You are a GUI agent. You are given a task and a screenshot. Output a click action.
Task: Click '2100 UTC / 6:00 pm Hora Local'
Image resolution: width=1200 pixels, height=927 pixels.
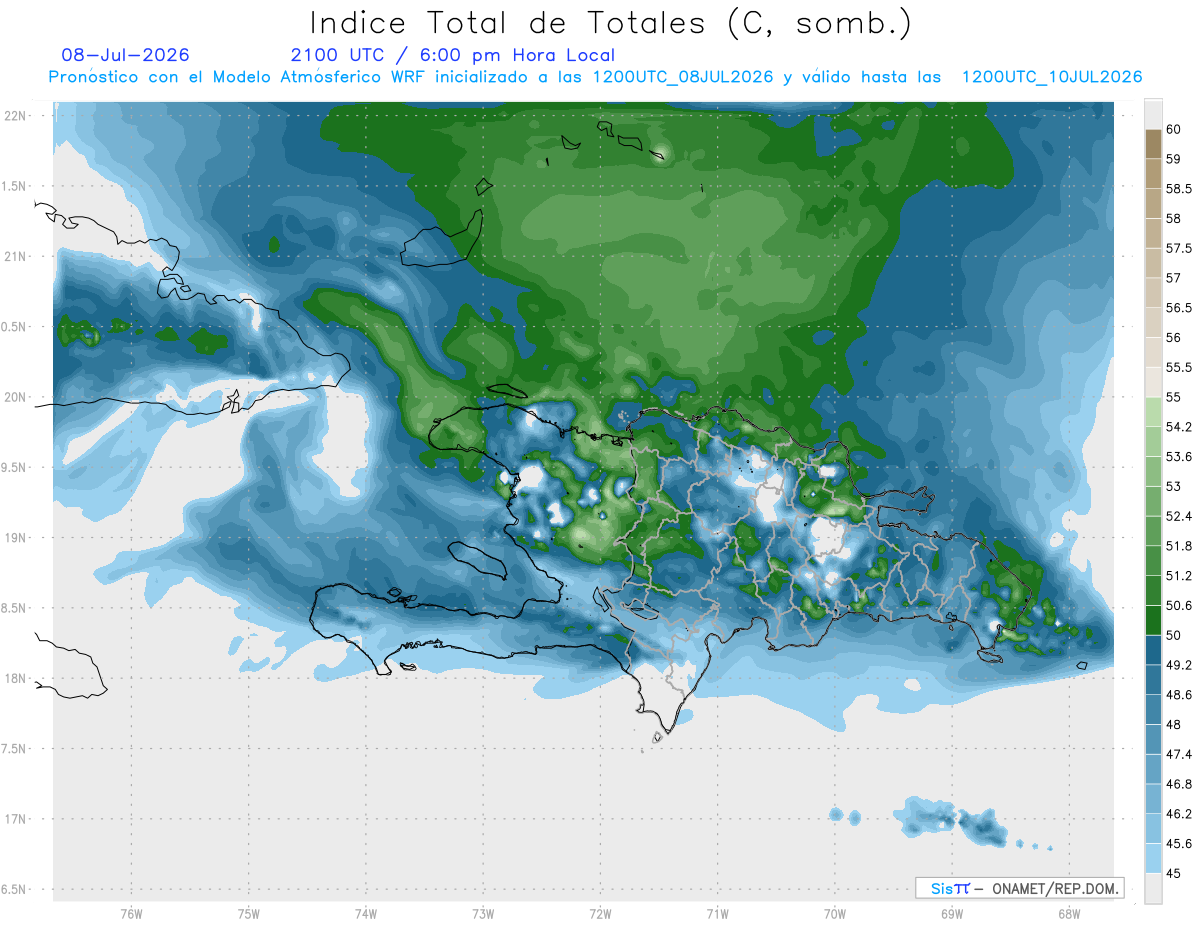click(453, 55)
